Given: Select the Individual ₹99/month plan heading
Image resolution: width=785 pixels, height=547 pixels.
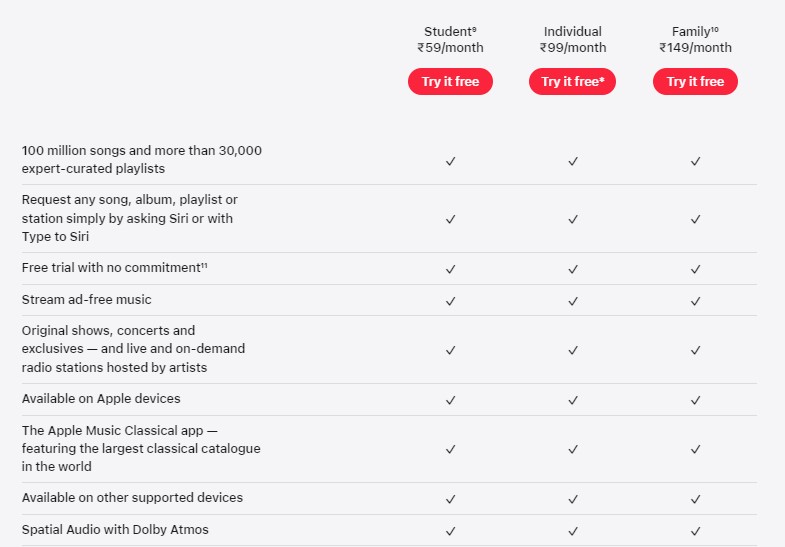Looking at the screenshot, I should [x=573, y=40].
